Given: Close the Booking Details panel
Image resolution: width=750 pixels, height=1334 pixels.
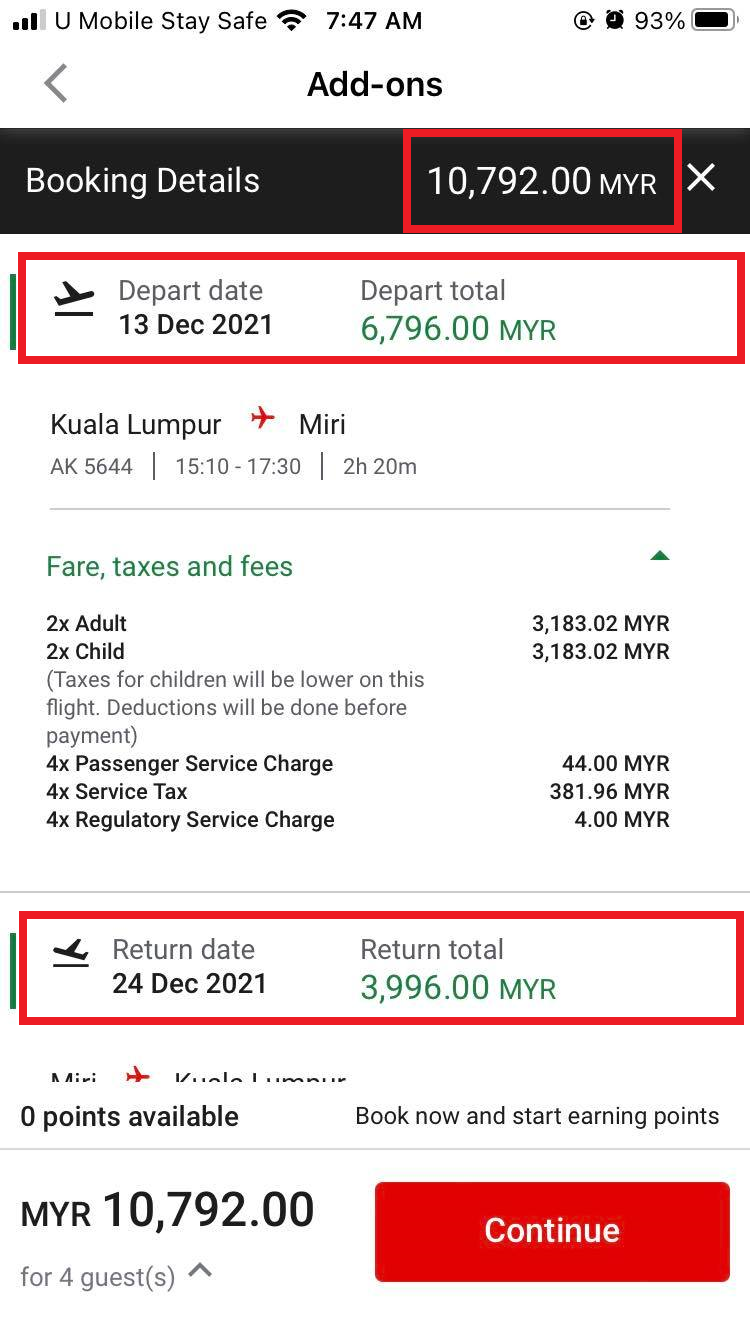Looking at the screenshot, I should coord(702,179).
